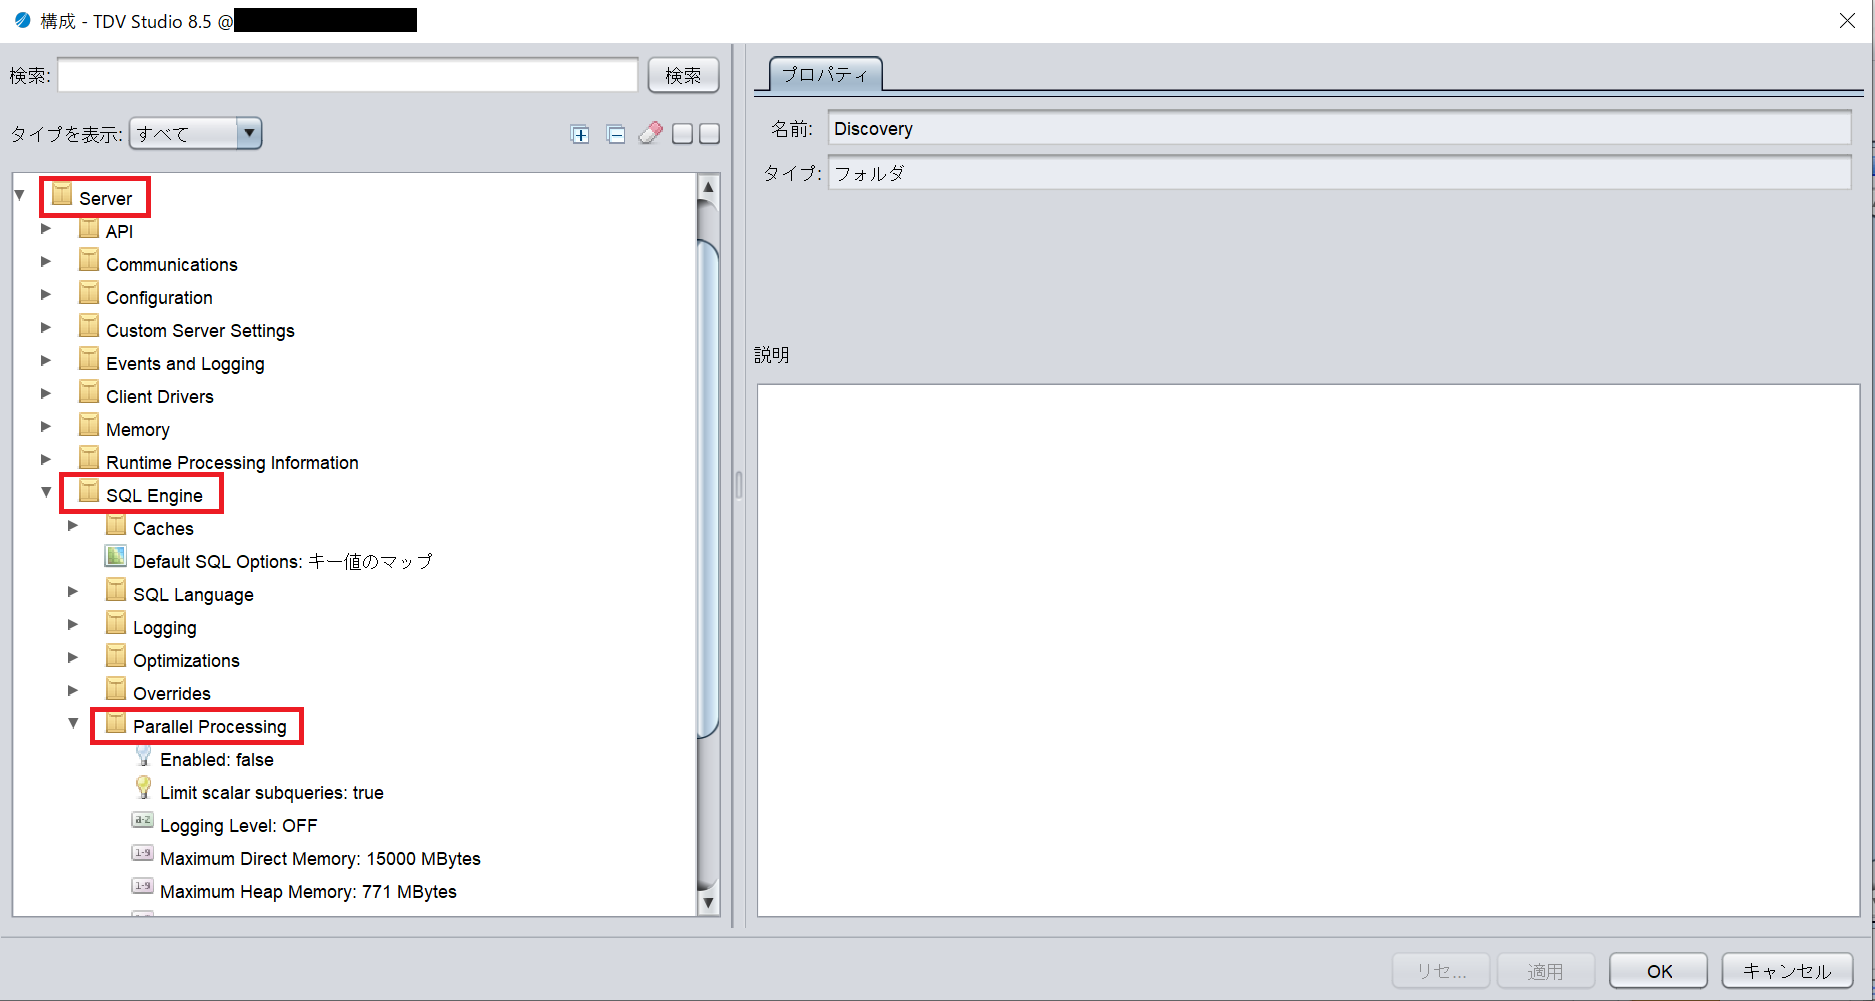
Task: Click the collapse all nodes icon
Action: [616, 134]
